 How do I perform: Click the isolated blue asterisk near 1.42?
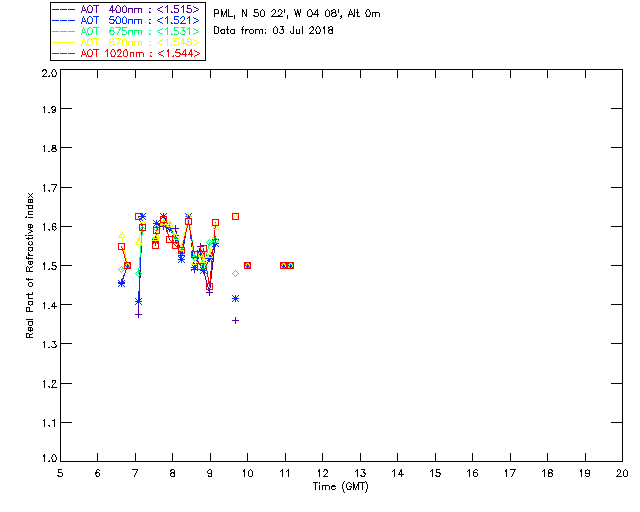pos(236,299)
